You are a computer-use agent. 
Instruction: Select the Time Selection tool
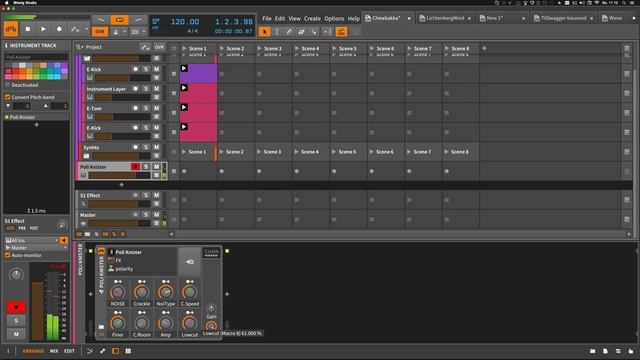277,31
